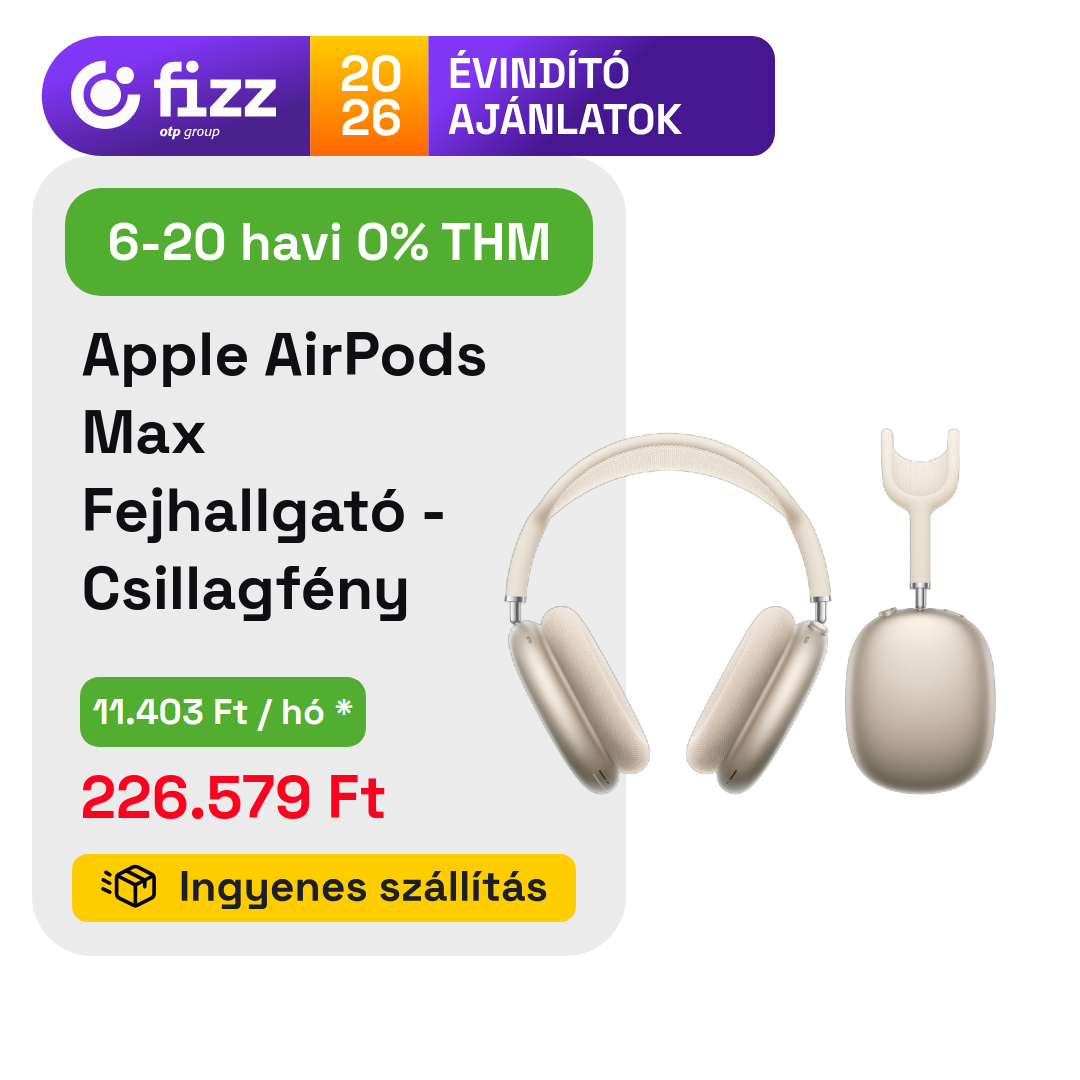Click the left ear cushion of headphones

coord(595,690)
